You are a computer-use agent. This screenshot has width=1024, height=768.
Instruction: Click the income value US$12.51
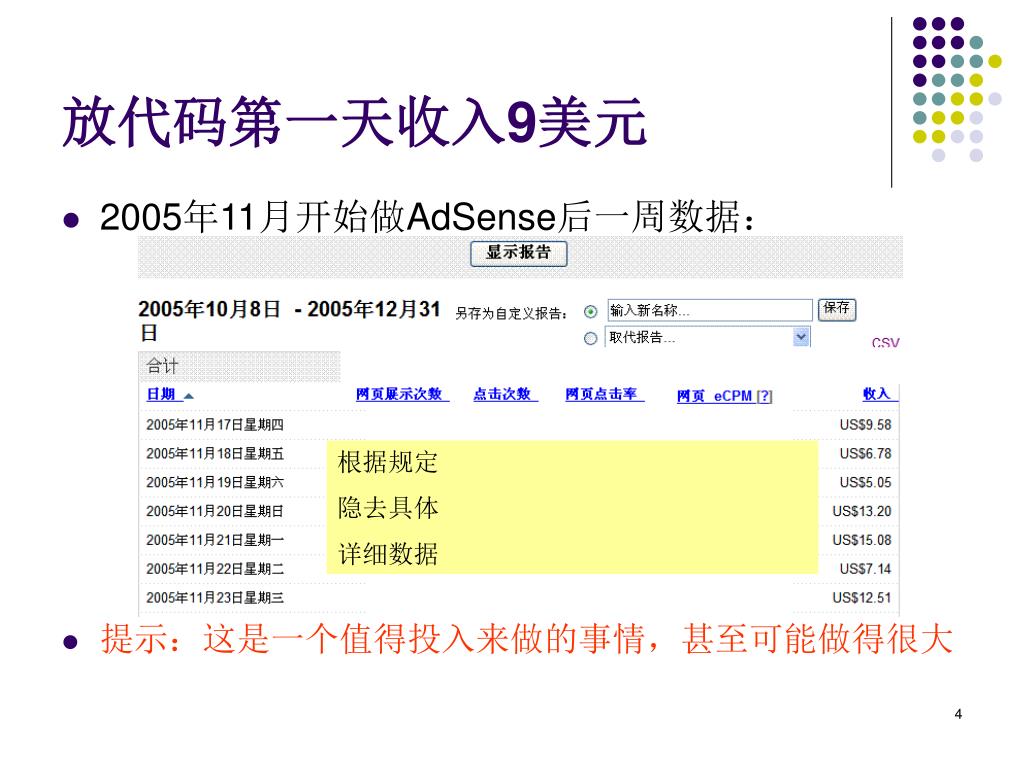pyautogui.click(x=861, y=597)
